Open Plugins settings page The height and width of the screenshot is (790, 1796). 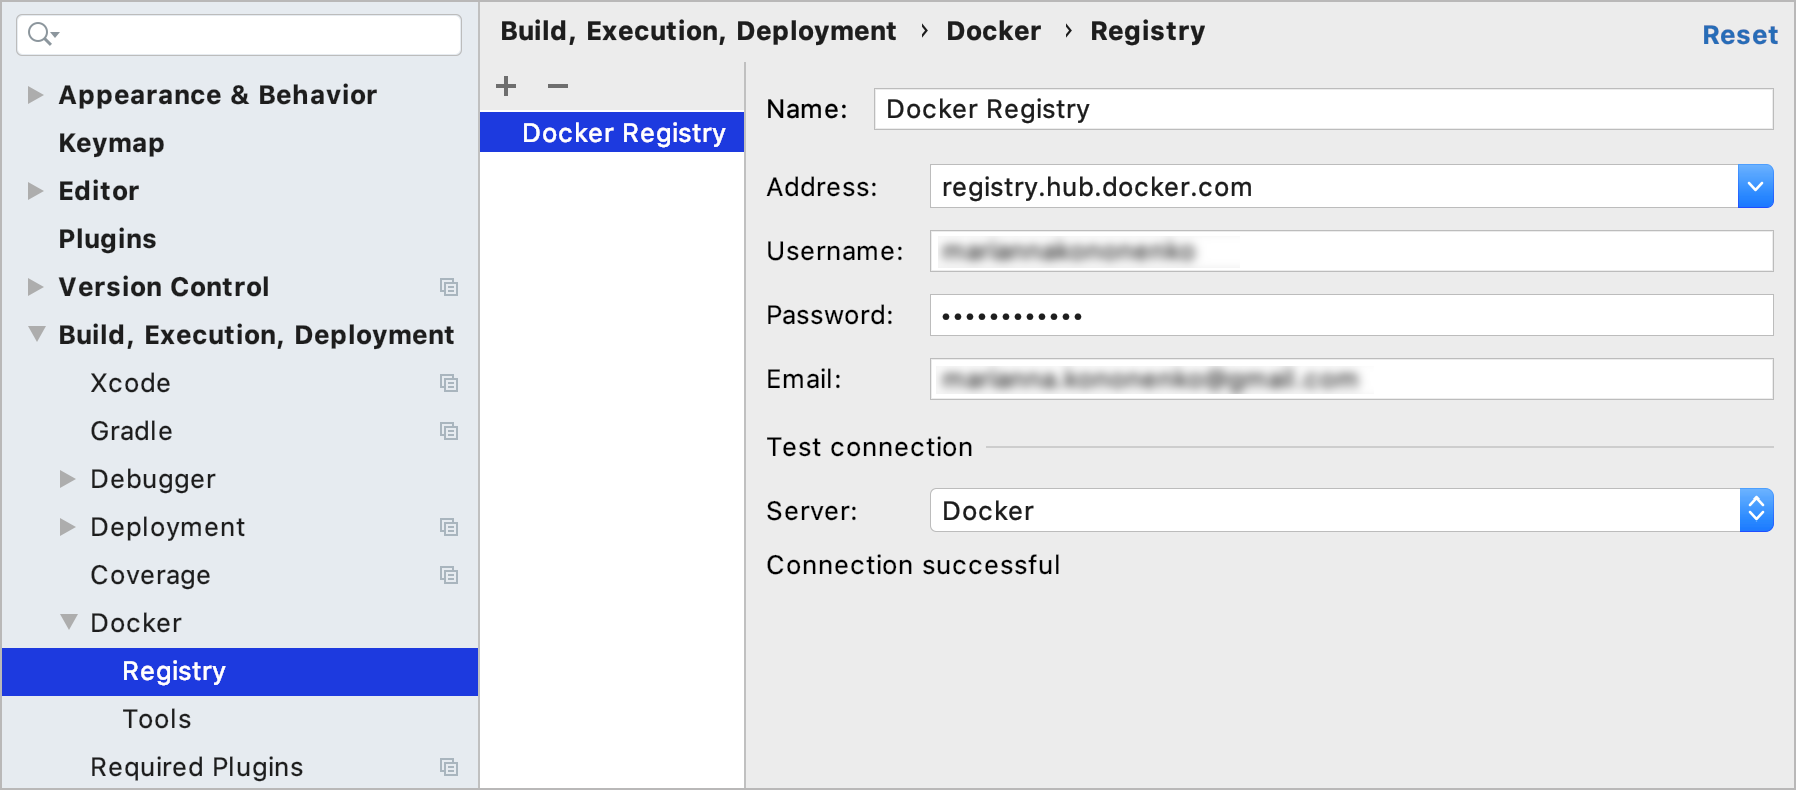point(107,239)
